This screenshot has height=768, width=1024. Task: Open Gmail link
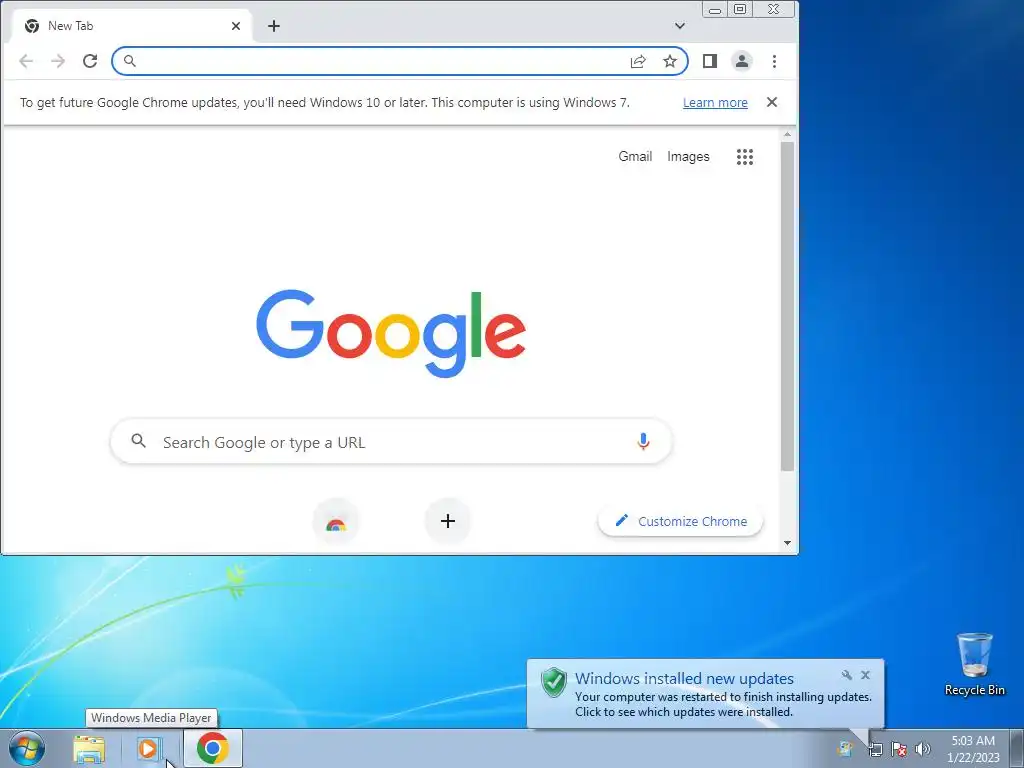[635, 157]
